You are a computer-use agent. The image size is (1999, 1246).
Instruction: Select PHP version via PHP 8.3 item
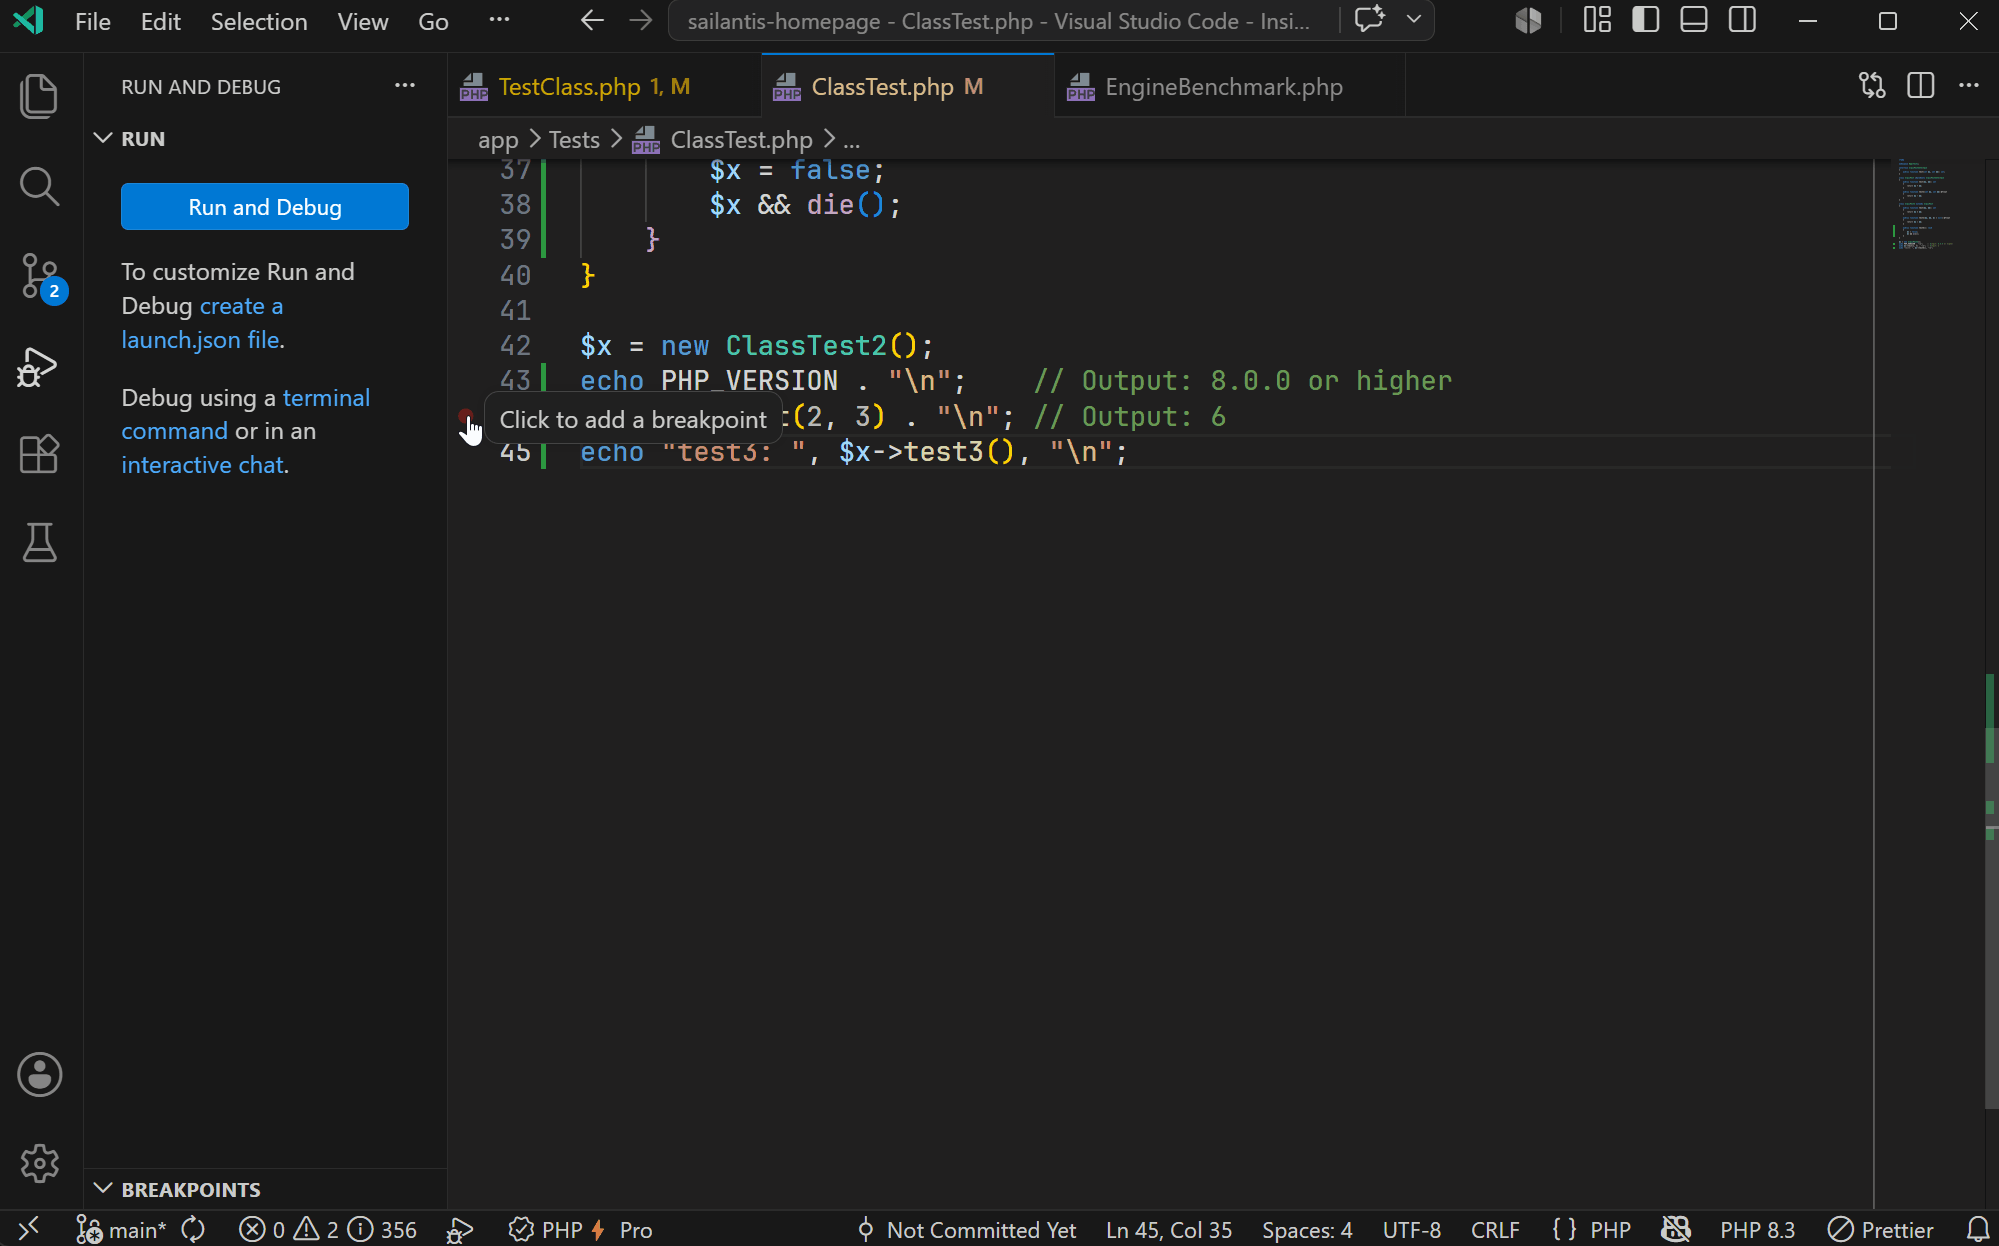[x=1757, y=1229]
